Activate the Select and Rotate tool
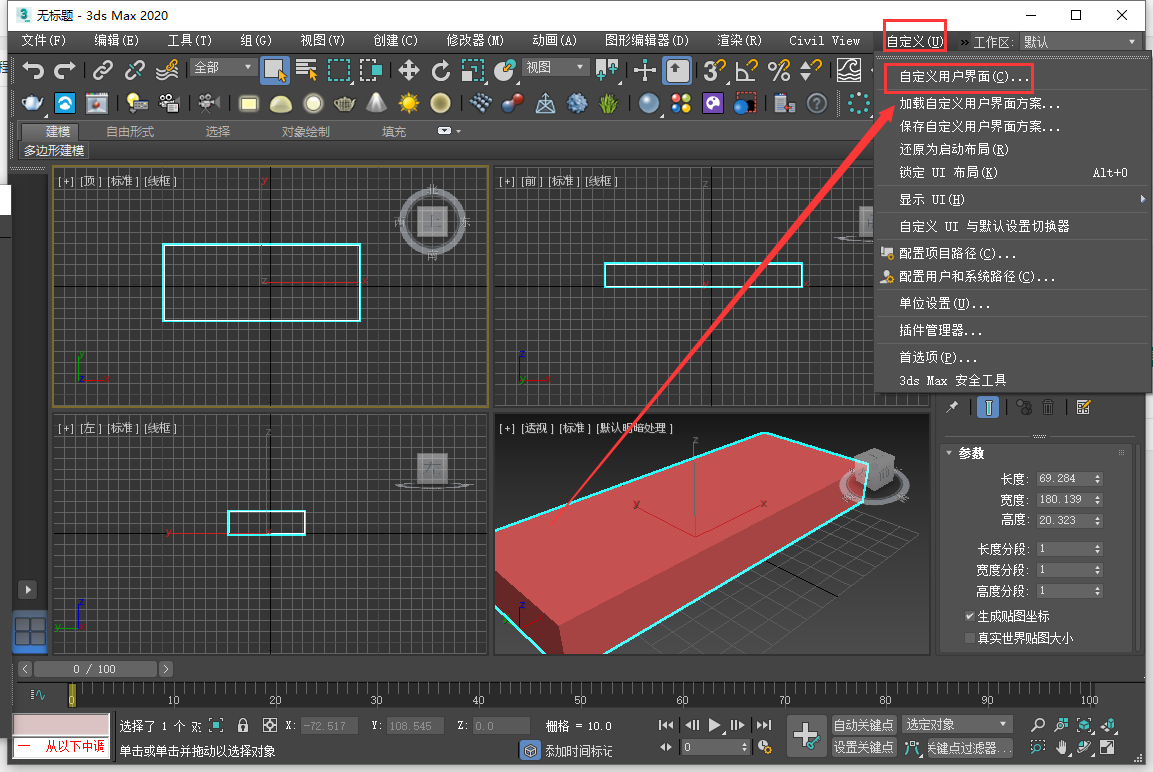The height and width of the screenshot is (772, 1153). click(x=440, y=71)
